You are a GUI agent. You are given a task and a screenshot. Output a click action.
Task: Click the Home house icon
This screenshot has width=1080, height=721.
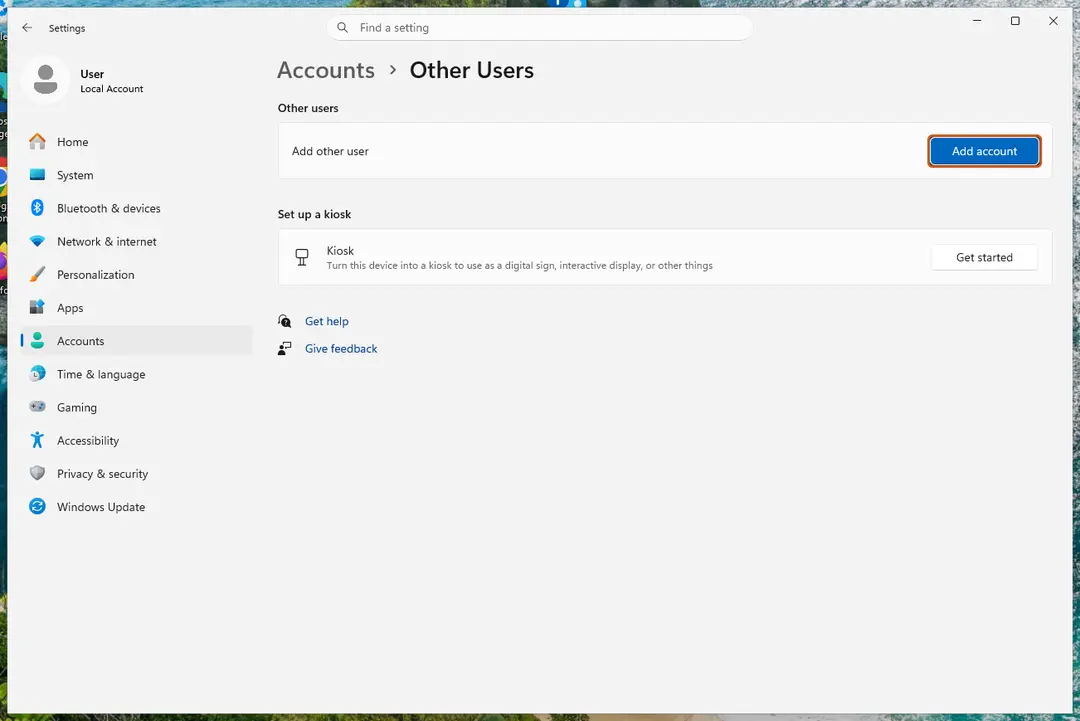point(37,141)
